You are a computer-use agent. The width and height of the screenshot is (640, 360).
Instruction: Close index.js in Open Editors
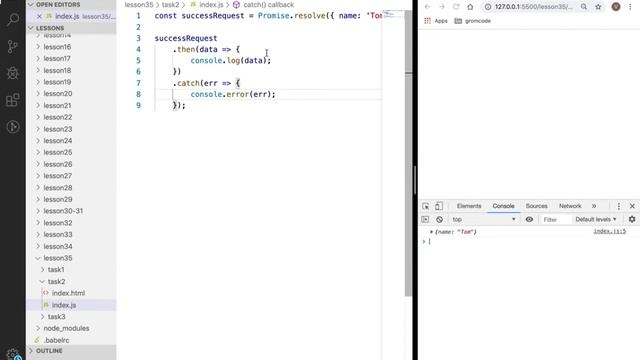point(39,16)
